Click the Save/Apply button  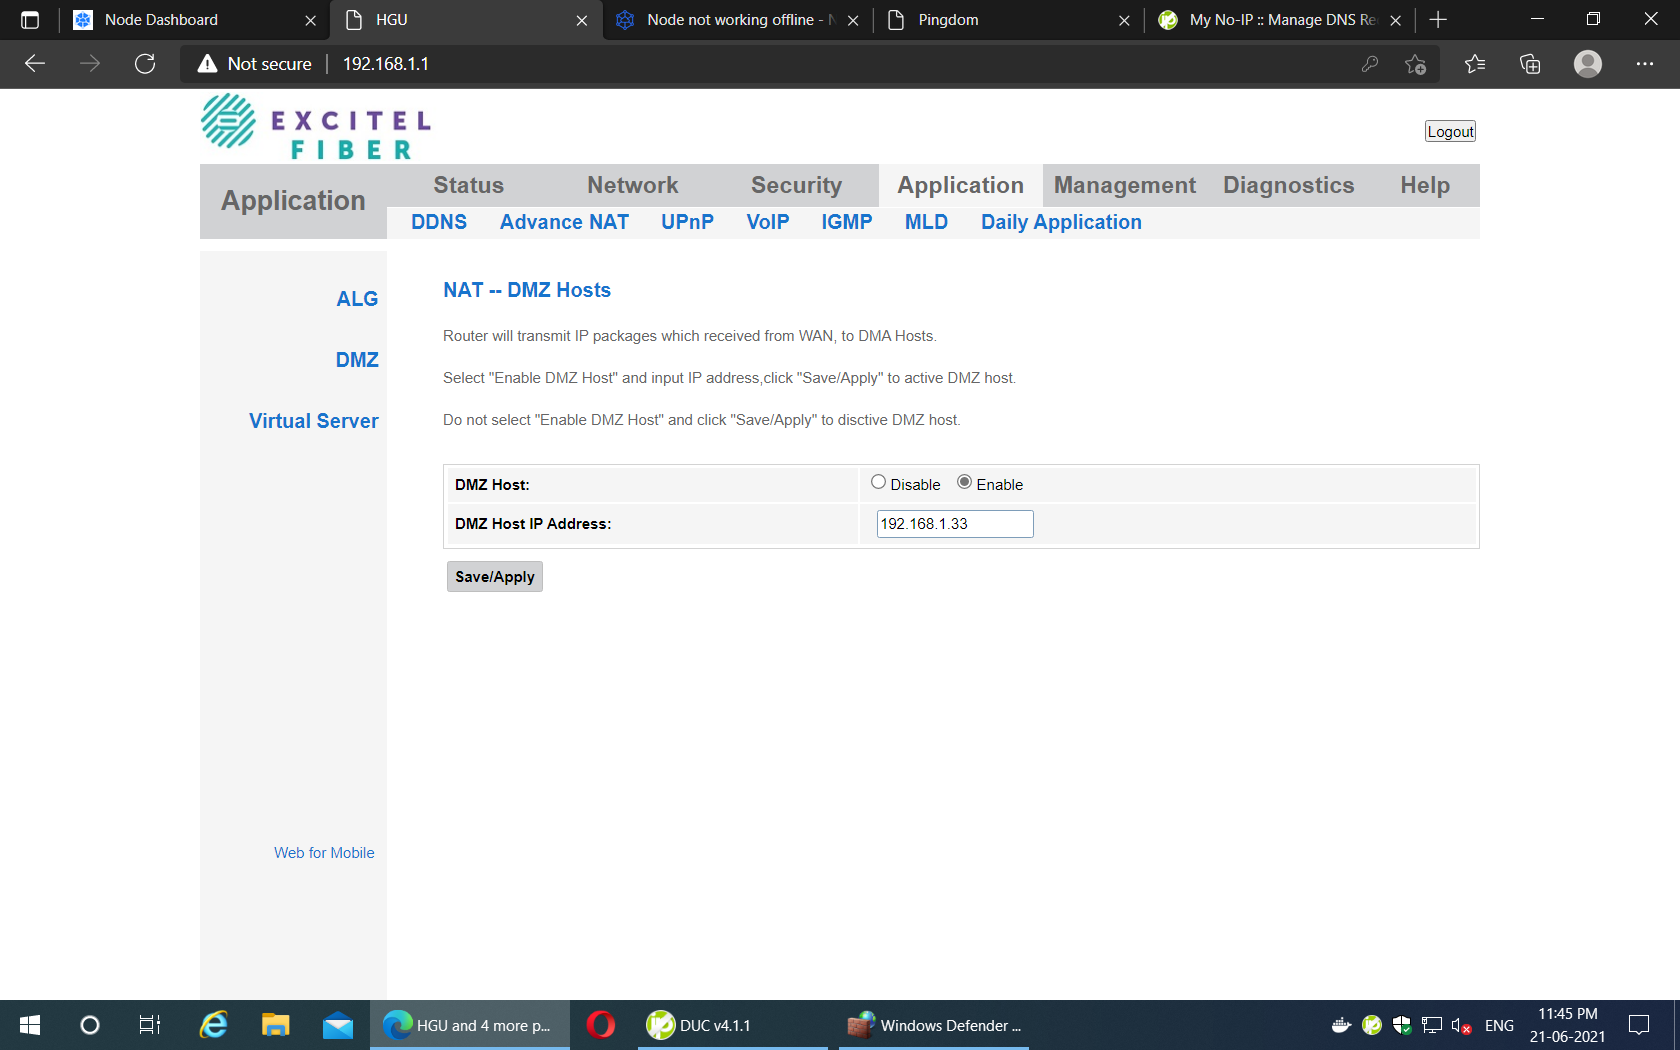494,577
